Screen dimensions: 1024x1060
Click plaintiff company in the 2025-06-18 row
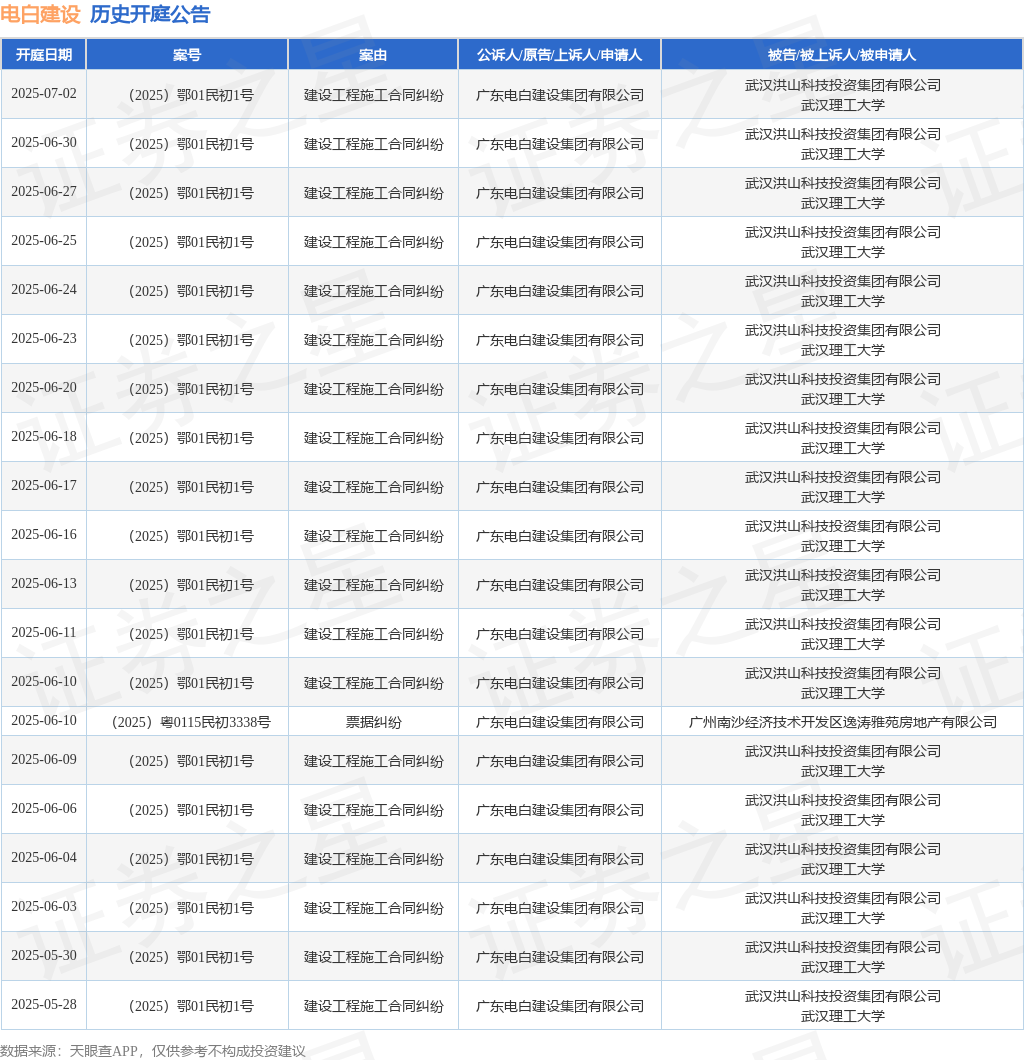pos(560,438)
